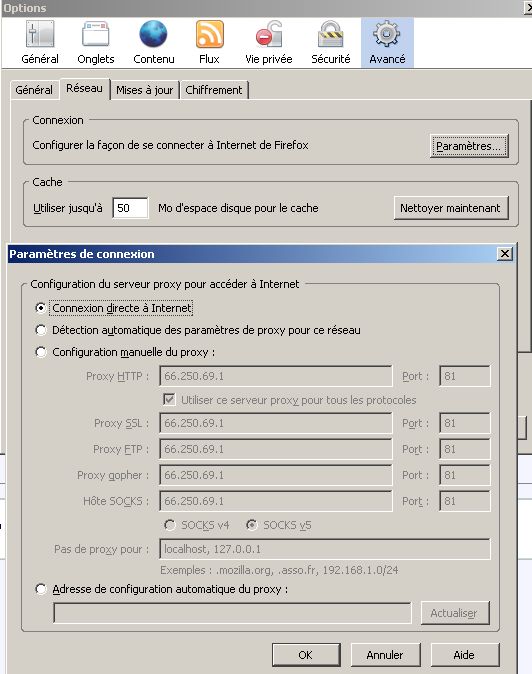
Task: Click the Annuler button
Action: tap(385, 655)
